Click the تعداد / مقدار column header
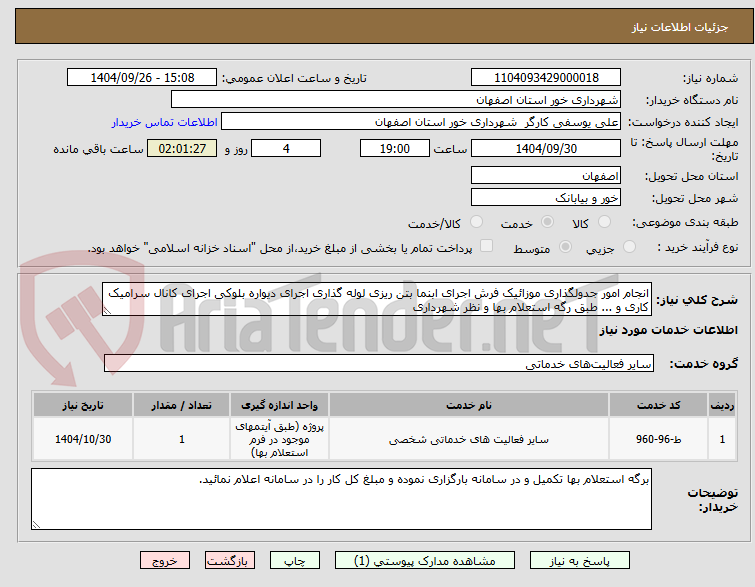Viewport: 755px width, 587px height. pos(182,405)
